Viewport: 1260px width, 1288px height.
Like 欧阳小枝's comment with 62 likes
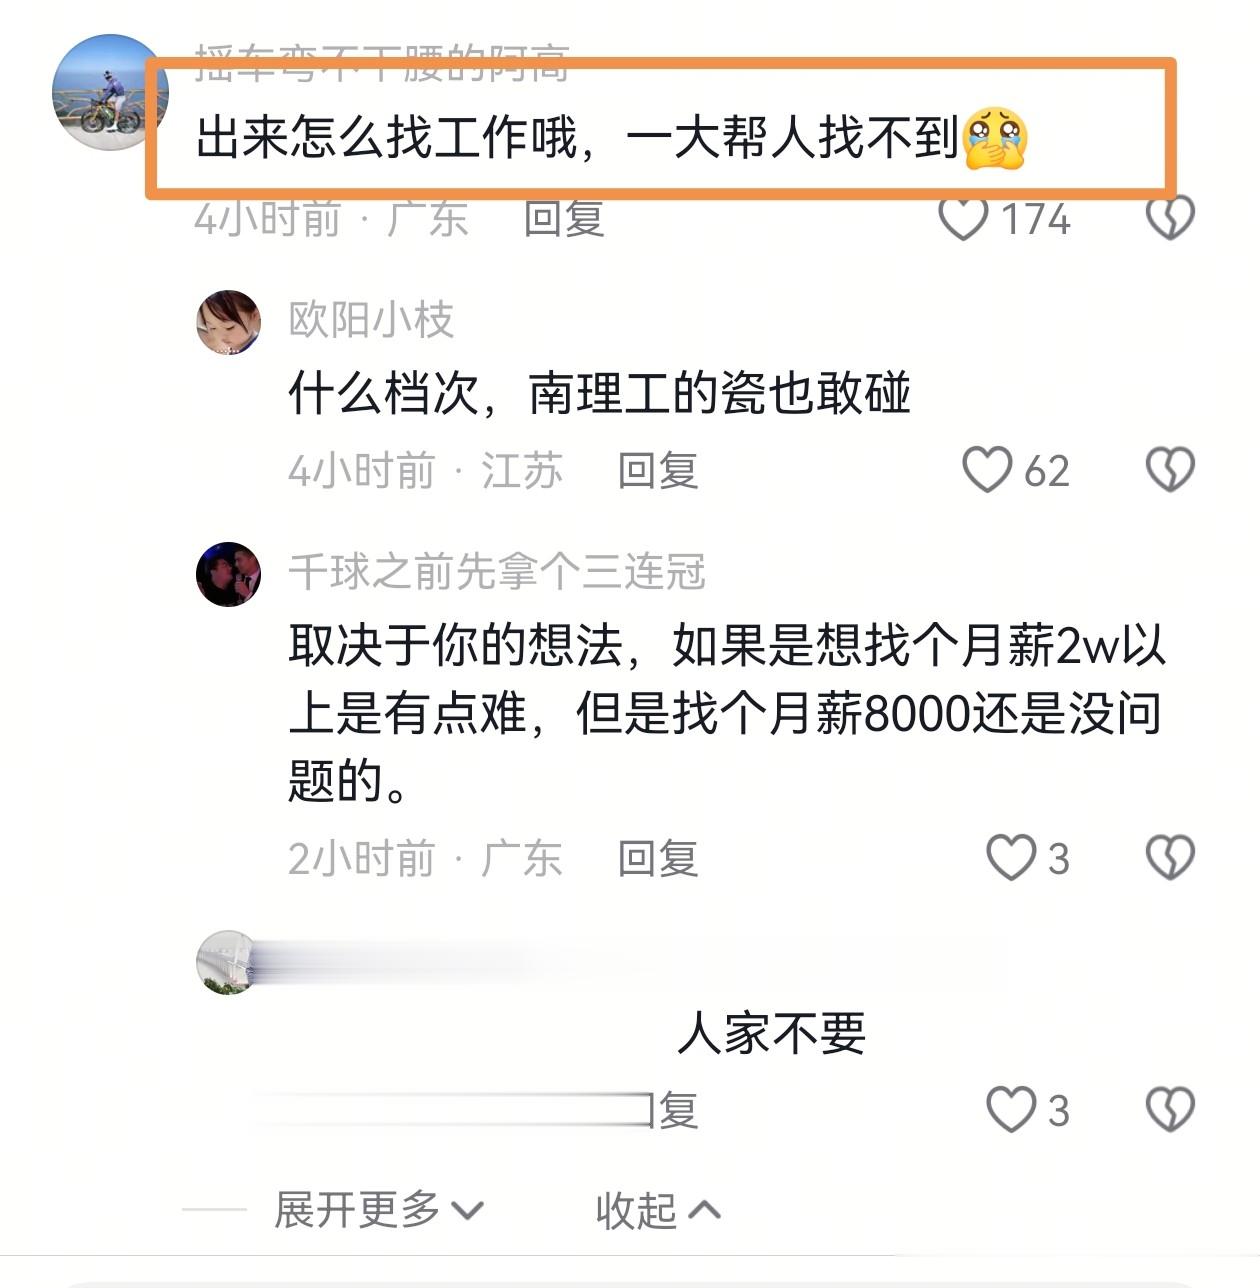tap(987, 470)
